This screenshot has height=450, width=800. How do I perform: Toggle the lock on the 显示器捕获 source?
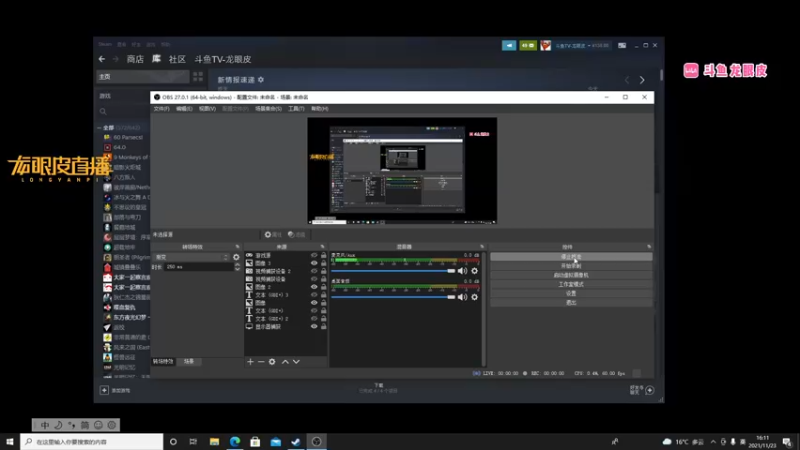(x=323, y=327)
